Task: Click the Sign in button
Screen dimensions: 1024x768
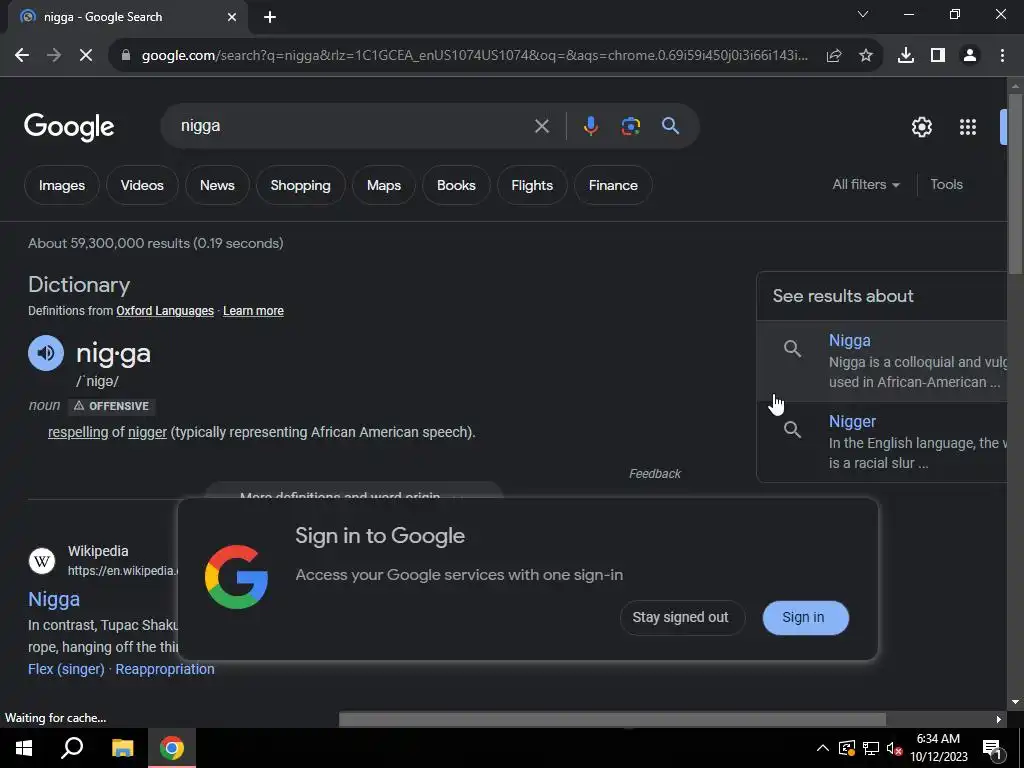Action: pos(805,618)
